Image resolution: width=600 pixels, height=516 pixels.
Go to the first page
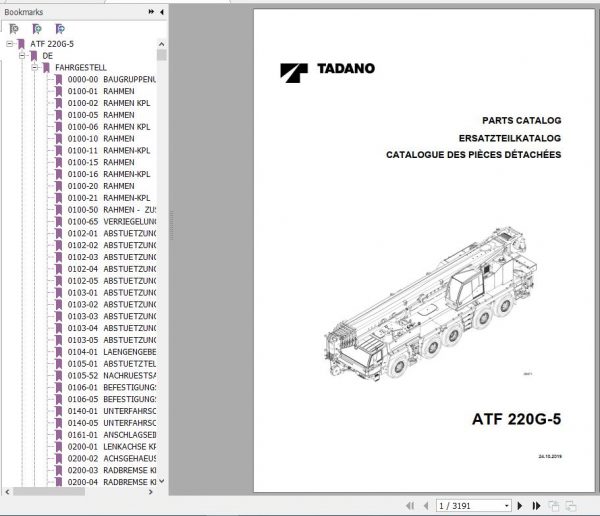[x=410, y=506]
